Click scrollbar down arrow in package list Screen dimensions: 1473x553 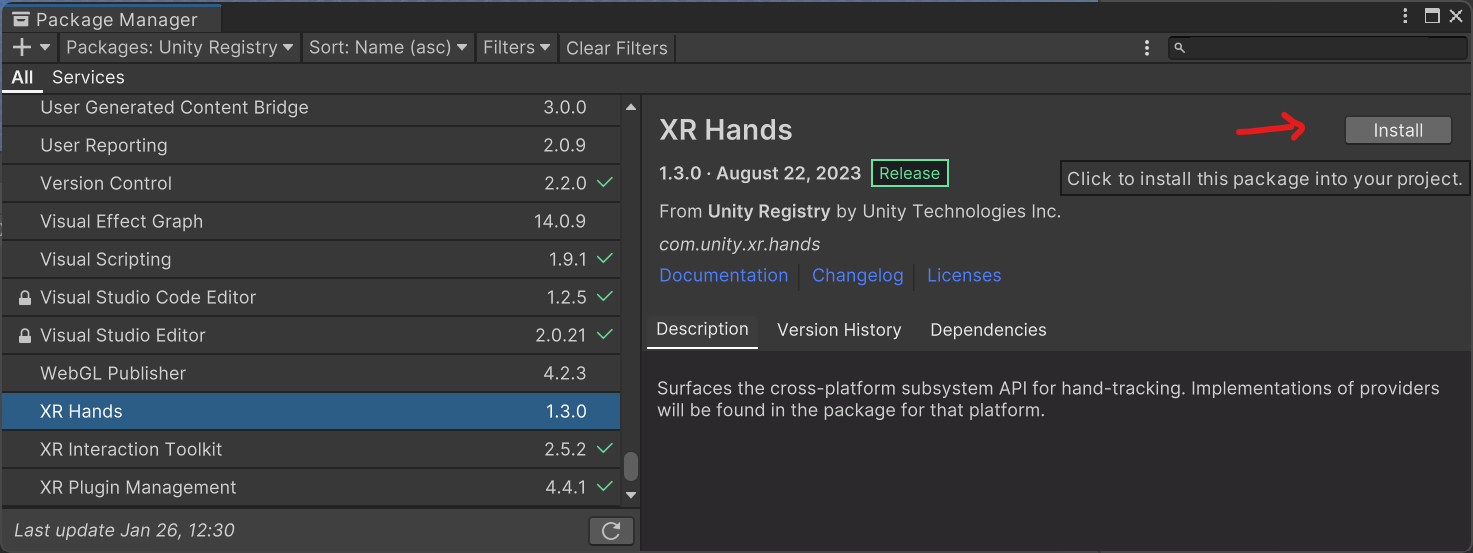point(630,494)
